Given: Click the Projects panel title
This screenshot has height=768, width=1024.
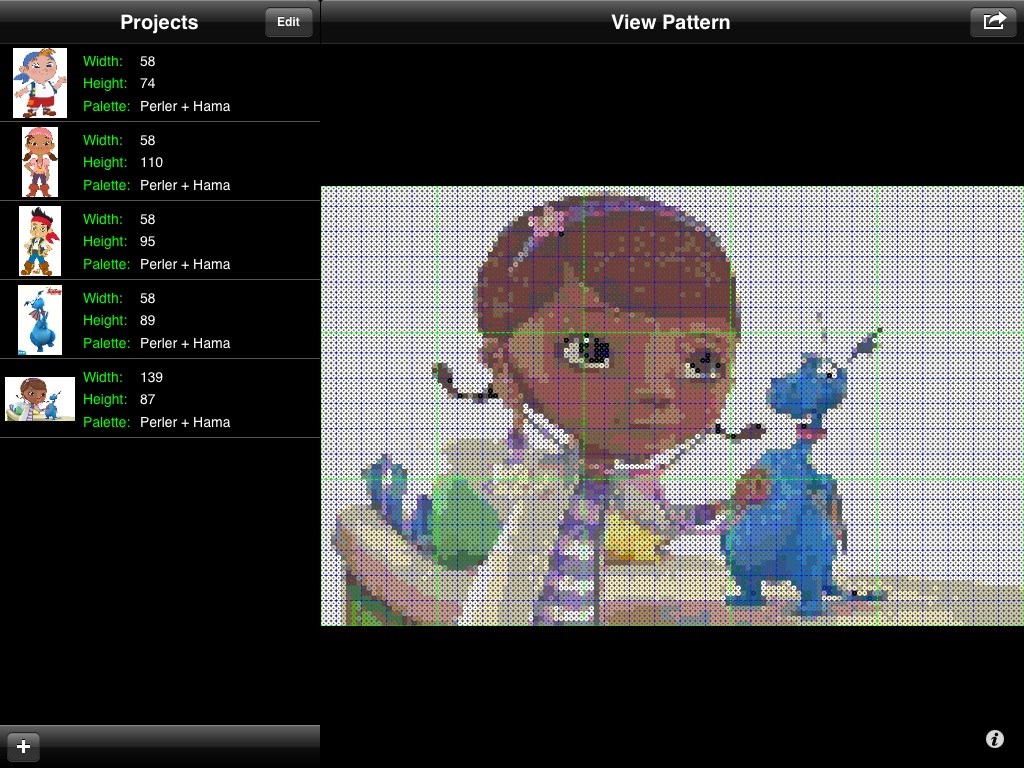Looking at the screenshot, I should [x=159, y=22].
